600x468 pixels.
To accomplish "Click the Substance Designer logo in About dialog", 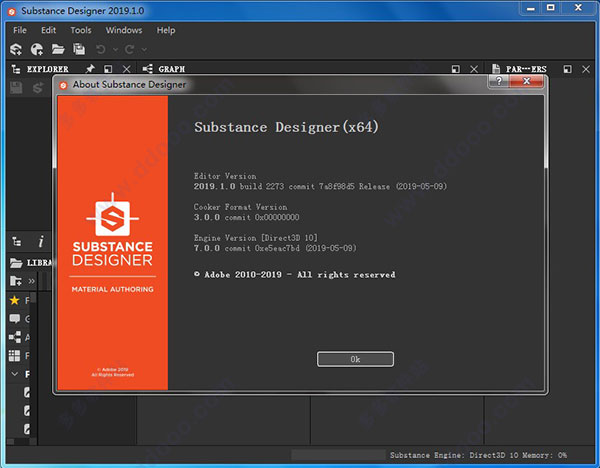I will tap(112, 214).
